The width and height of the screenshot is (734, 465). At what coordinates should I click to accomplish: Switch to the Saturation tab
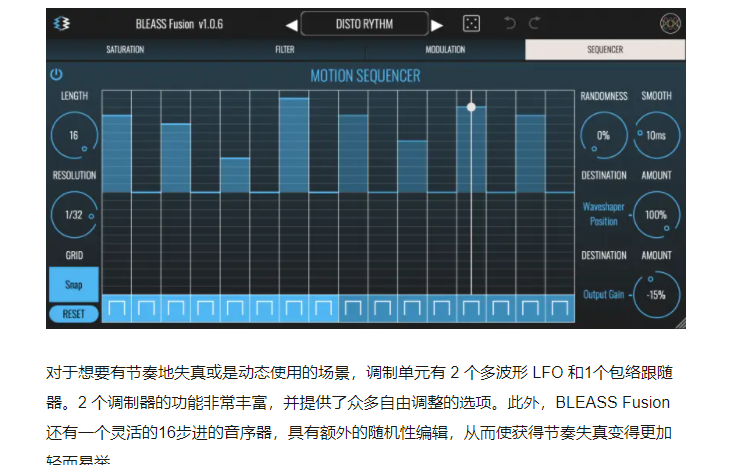(x=125, y=48)
